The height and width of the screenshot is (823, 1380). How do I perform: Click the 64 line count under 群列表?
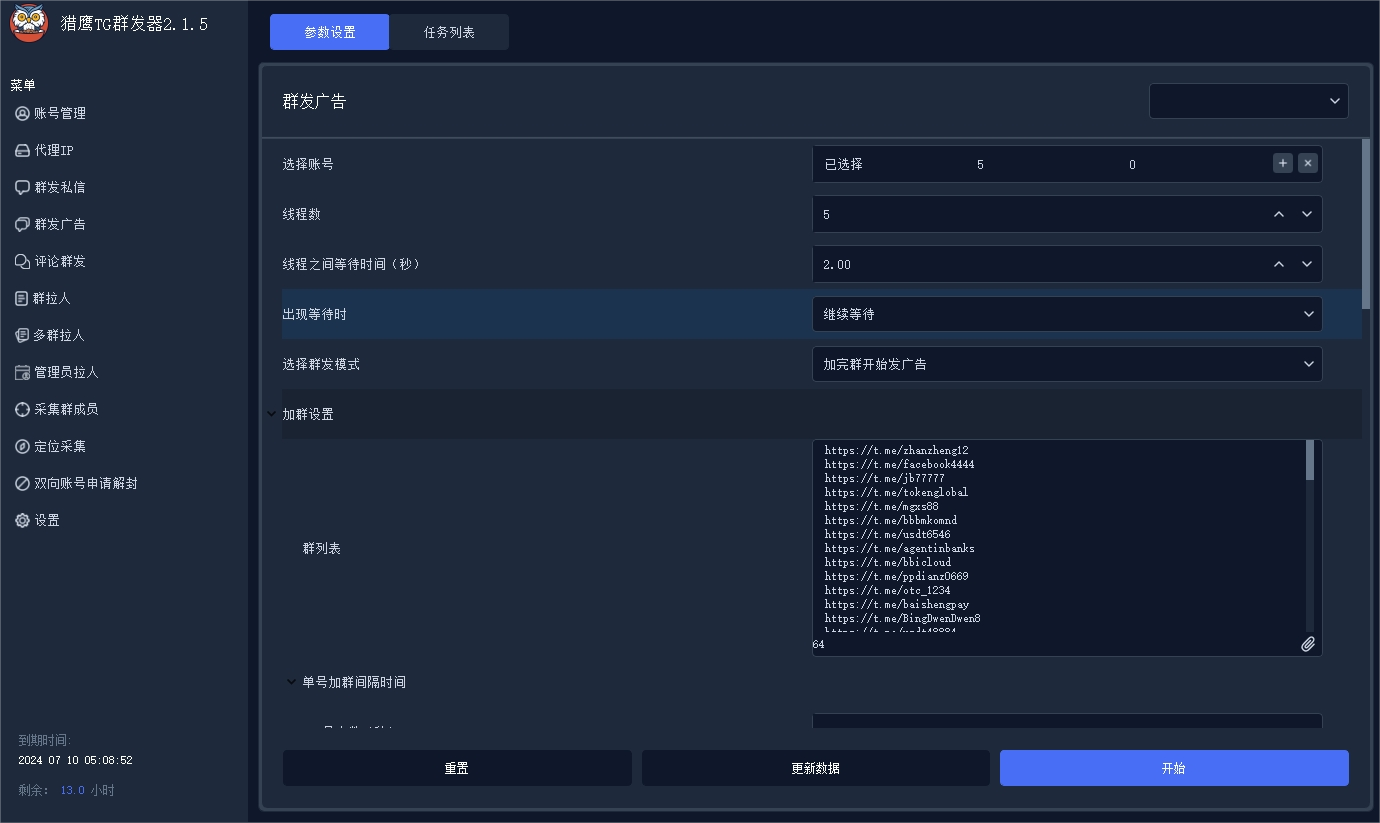point(818,645)
